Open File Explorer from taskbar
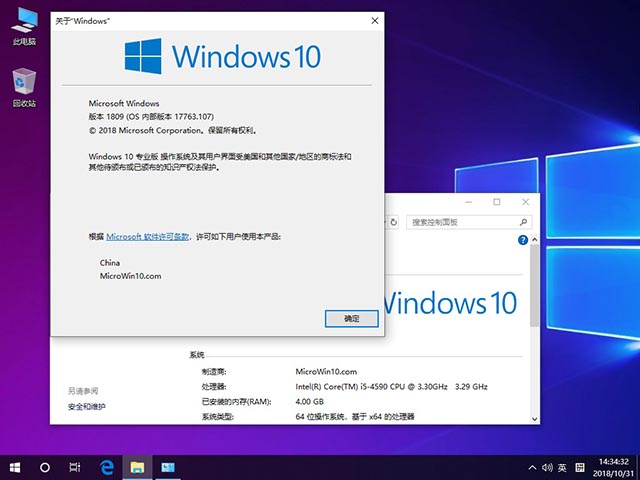The height and width of the screenshot is (480, 640). click(137, 467)
